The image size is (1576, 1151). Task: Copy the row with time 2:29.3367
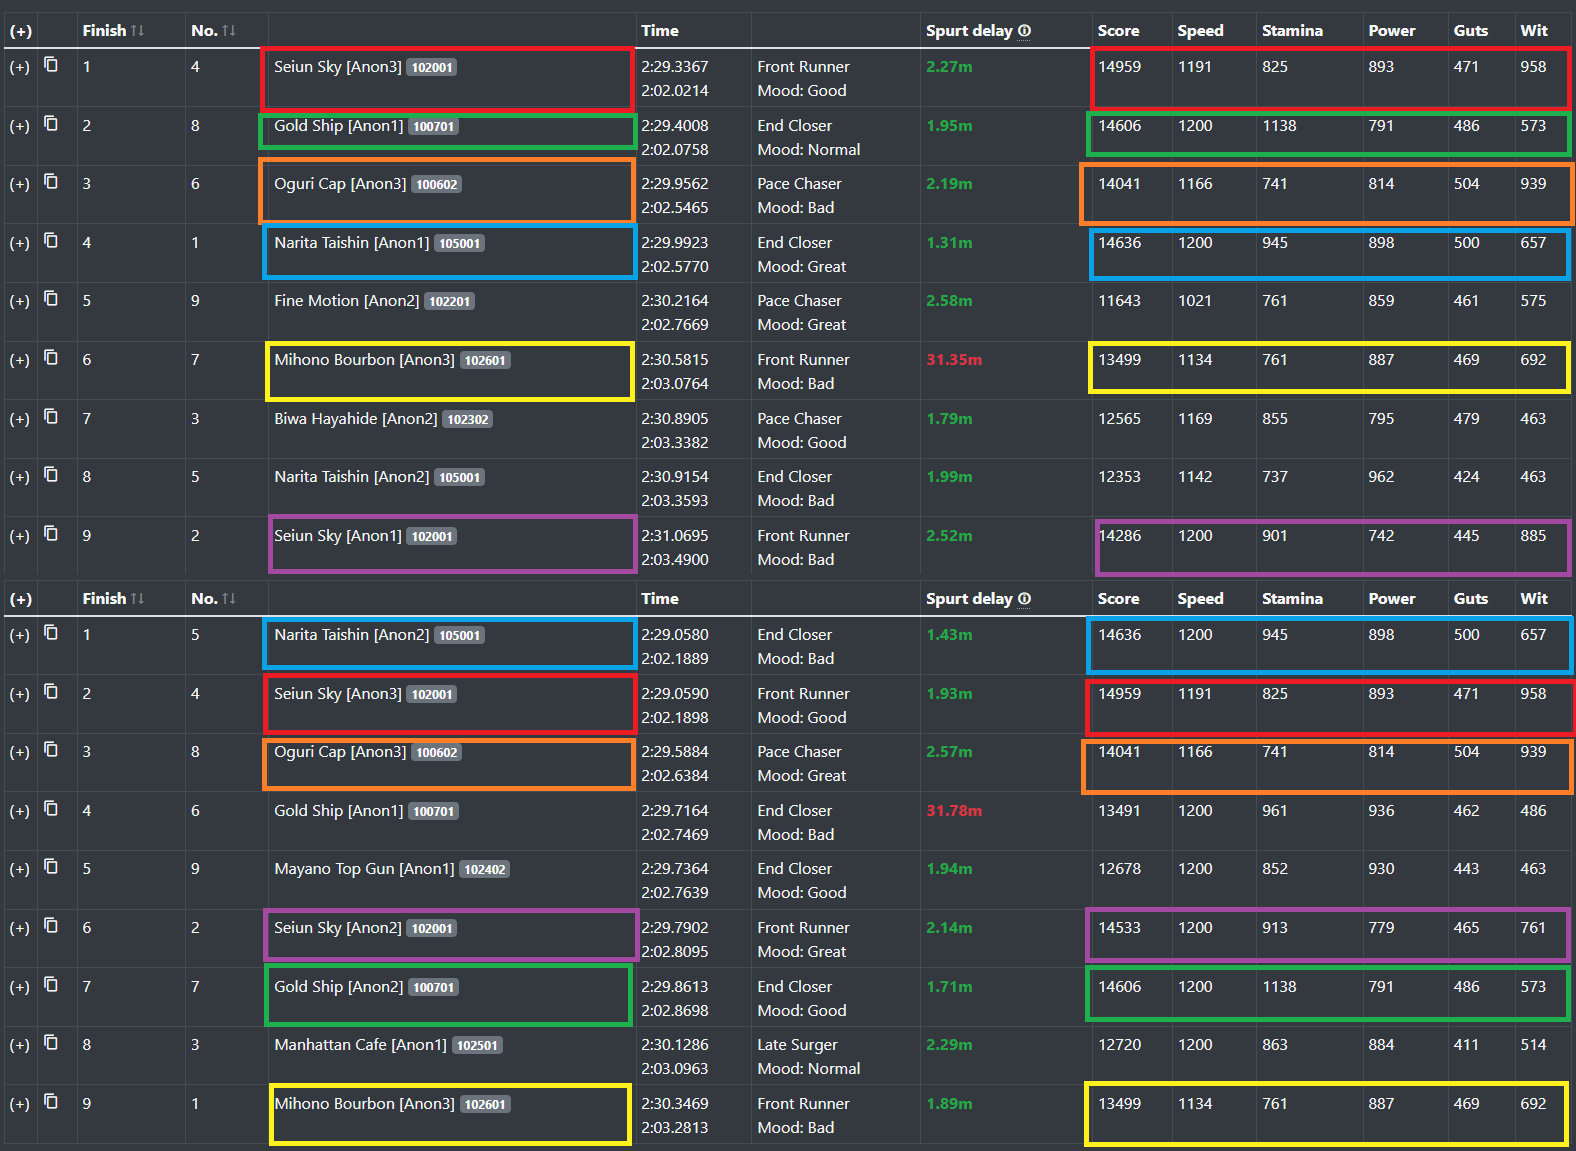[51, 65]
